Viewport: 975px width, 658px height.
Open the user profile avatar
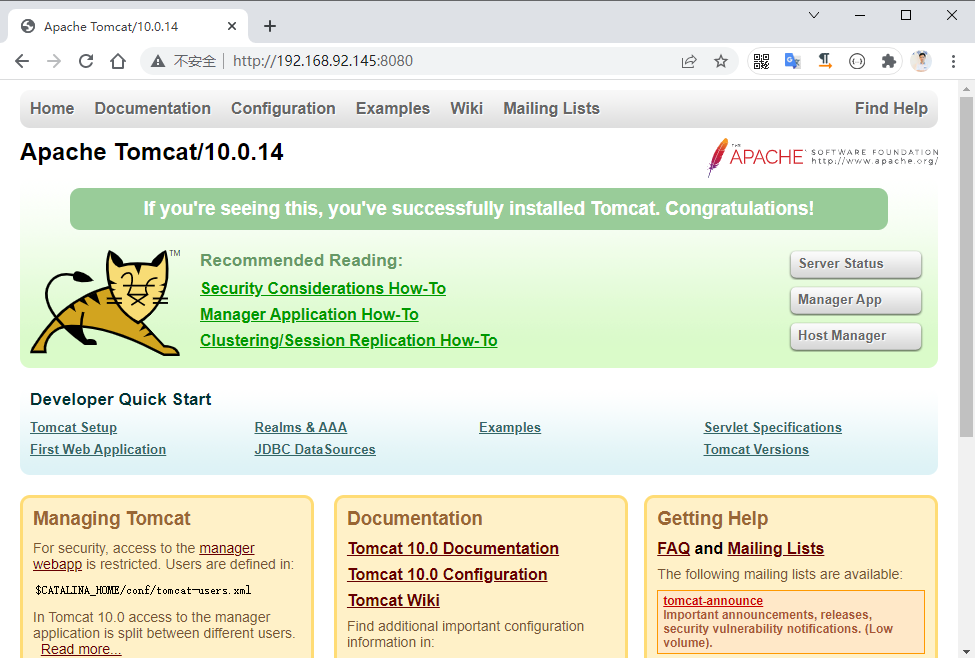click(x=921, y=61)
